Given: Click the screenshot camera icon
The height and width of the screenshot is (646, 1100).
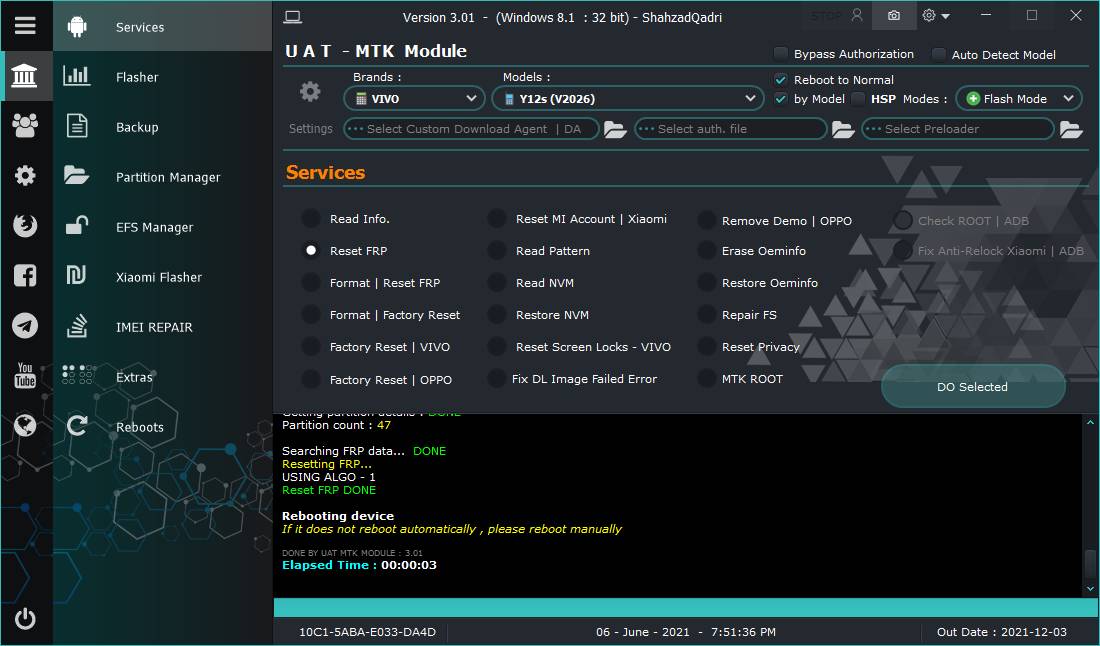Looking at the screenshot, I should (x=893, y=16).
